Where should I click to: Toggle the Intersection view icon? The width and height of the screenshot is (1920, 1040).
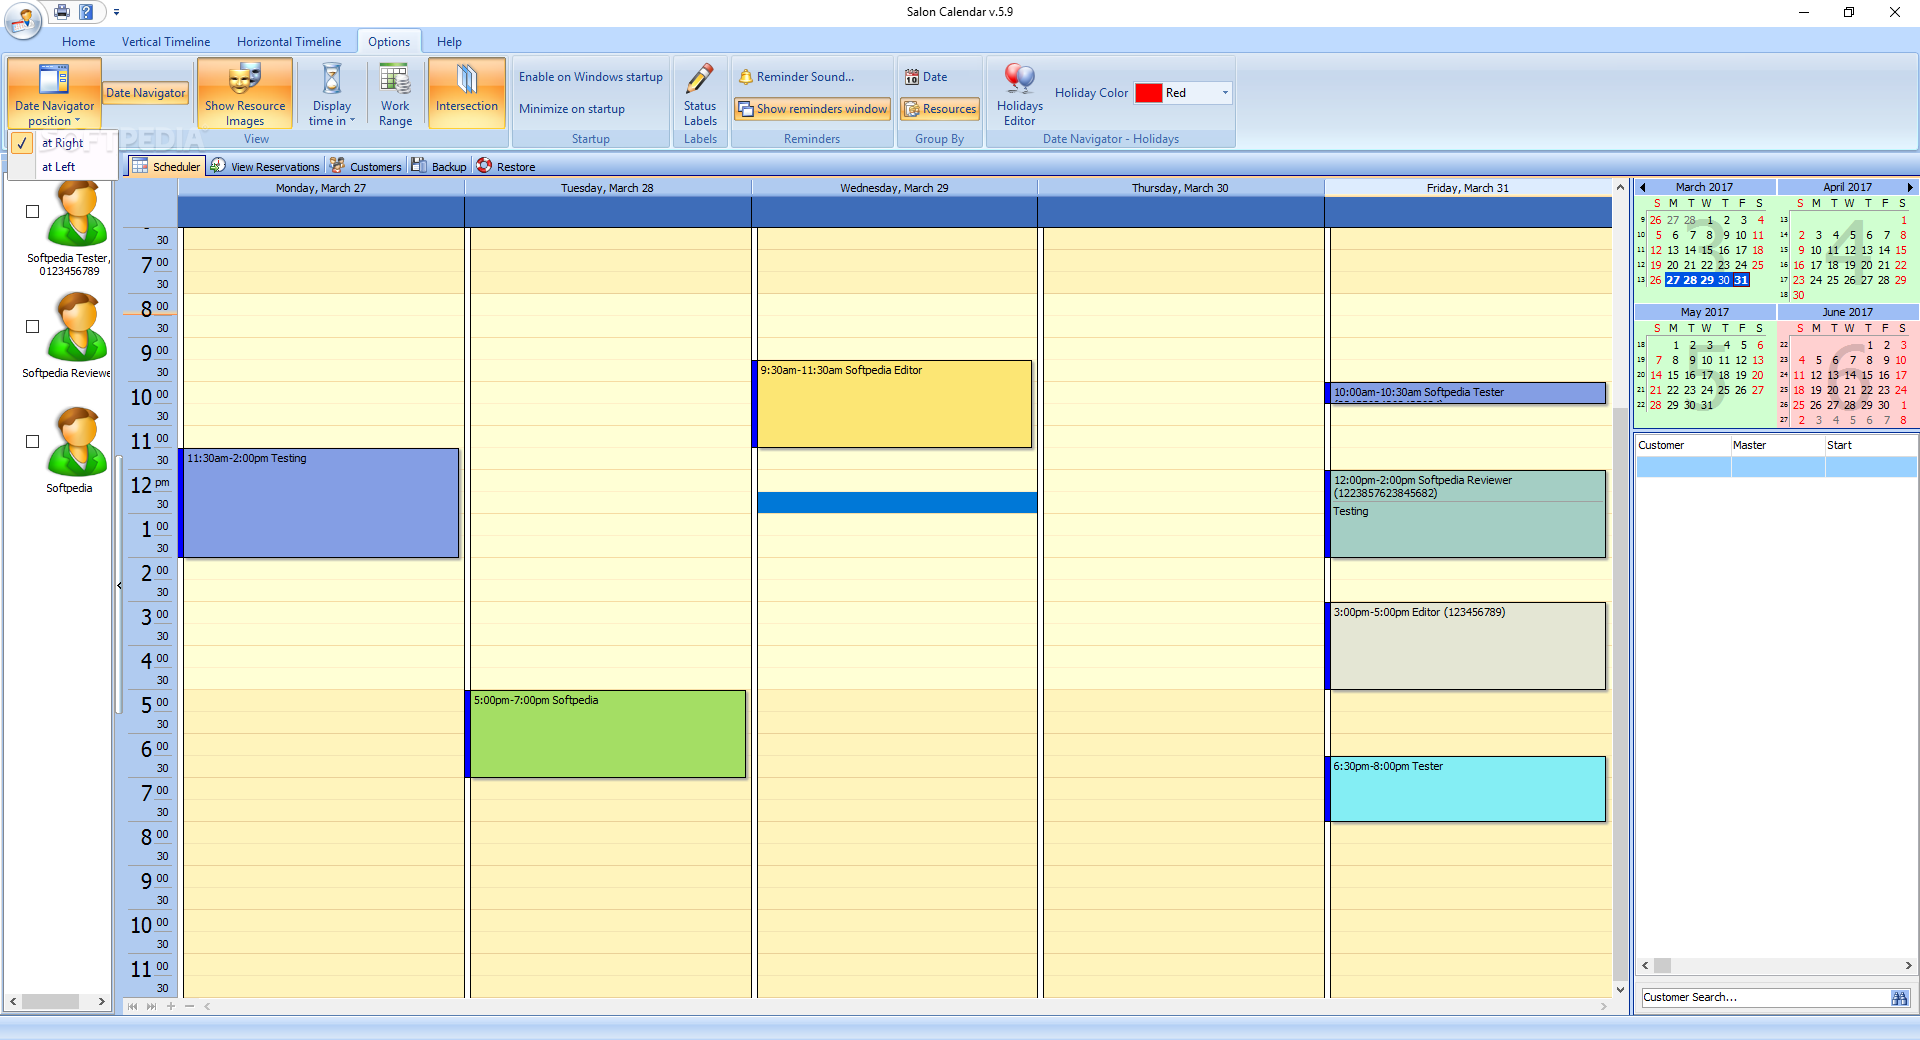tap(467, 79)
